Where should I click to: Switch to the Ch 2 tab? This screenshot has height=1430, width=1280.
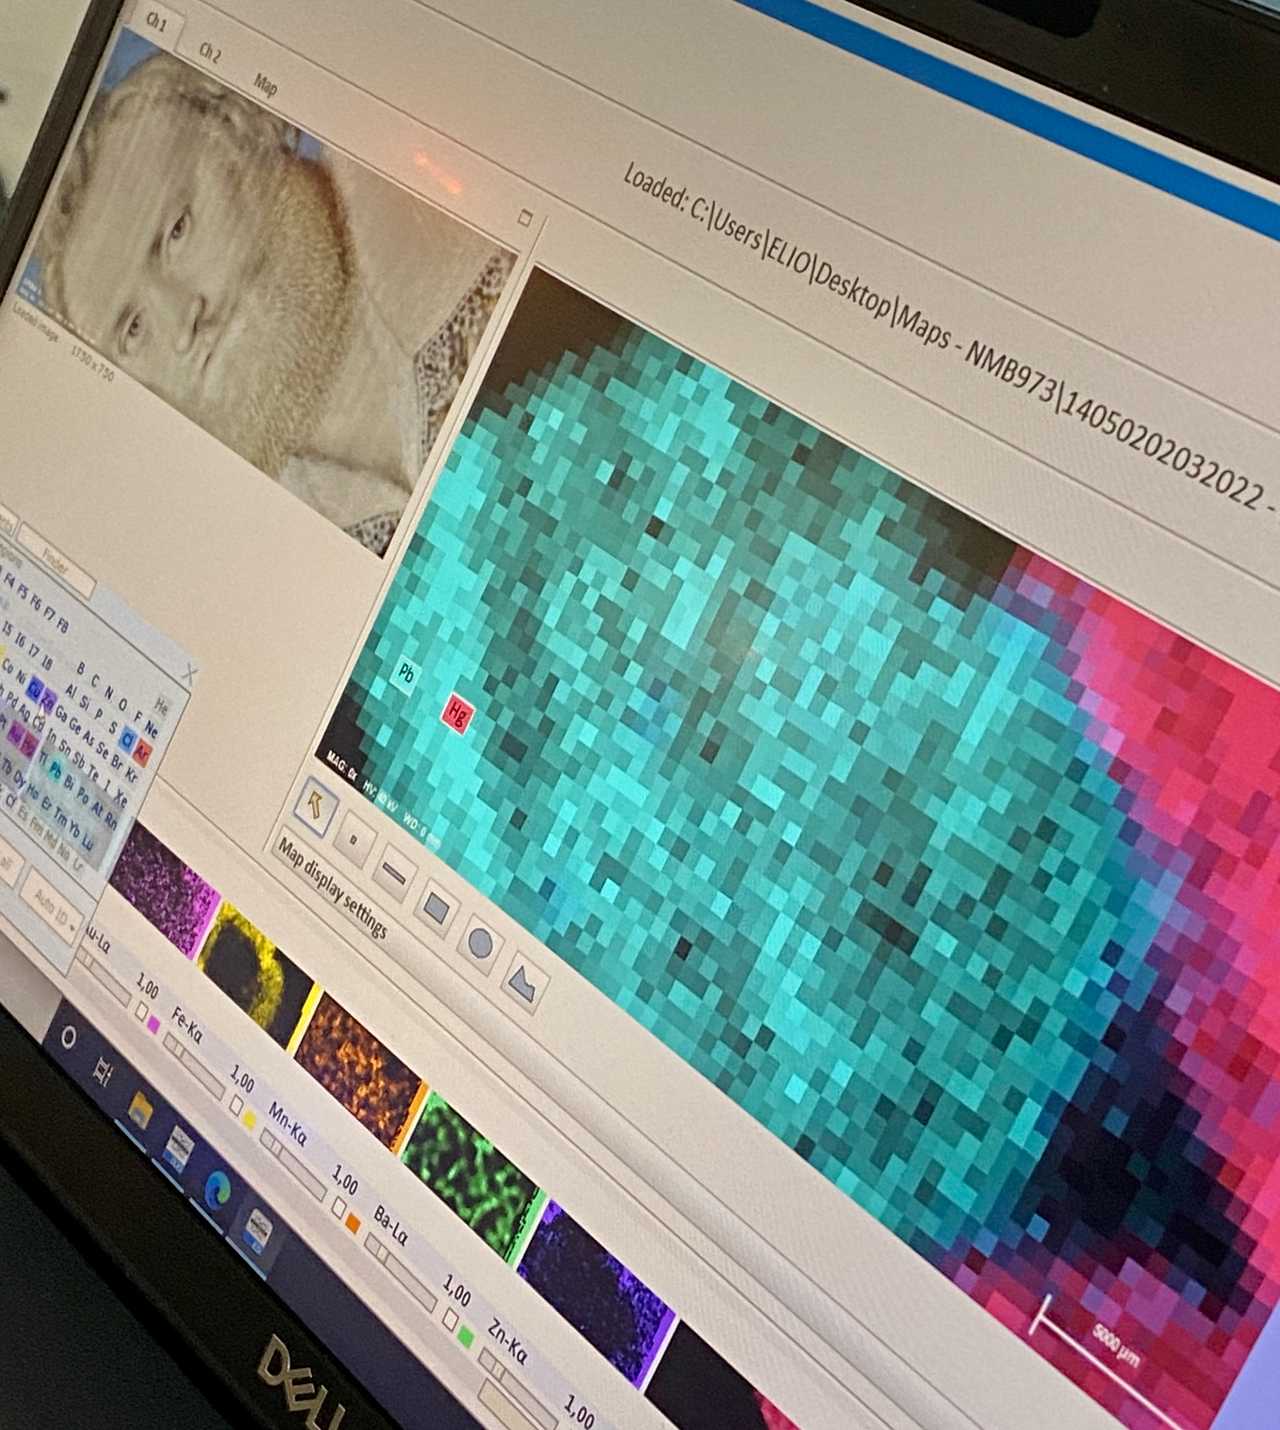click(x=209, y=52)
